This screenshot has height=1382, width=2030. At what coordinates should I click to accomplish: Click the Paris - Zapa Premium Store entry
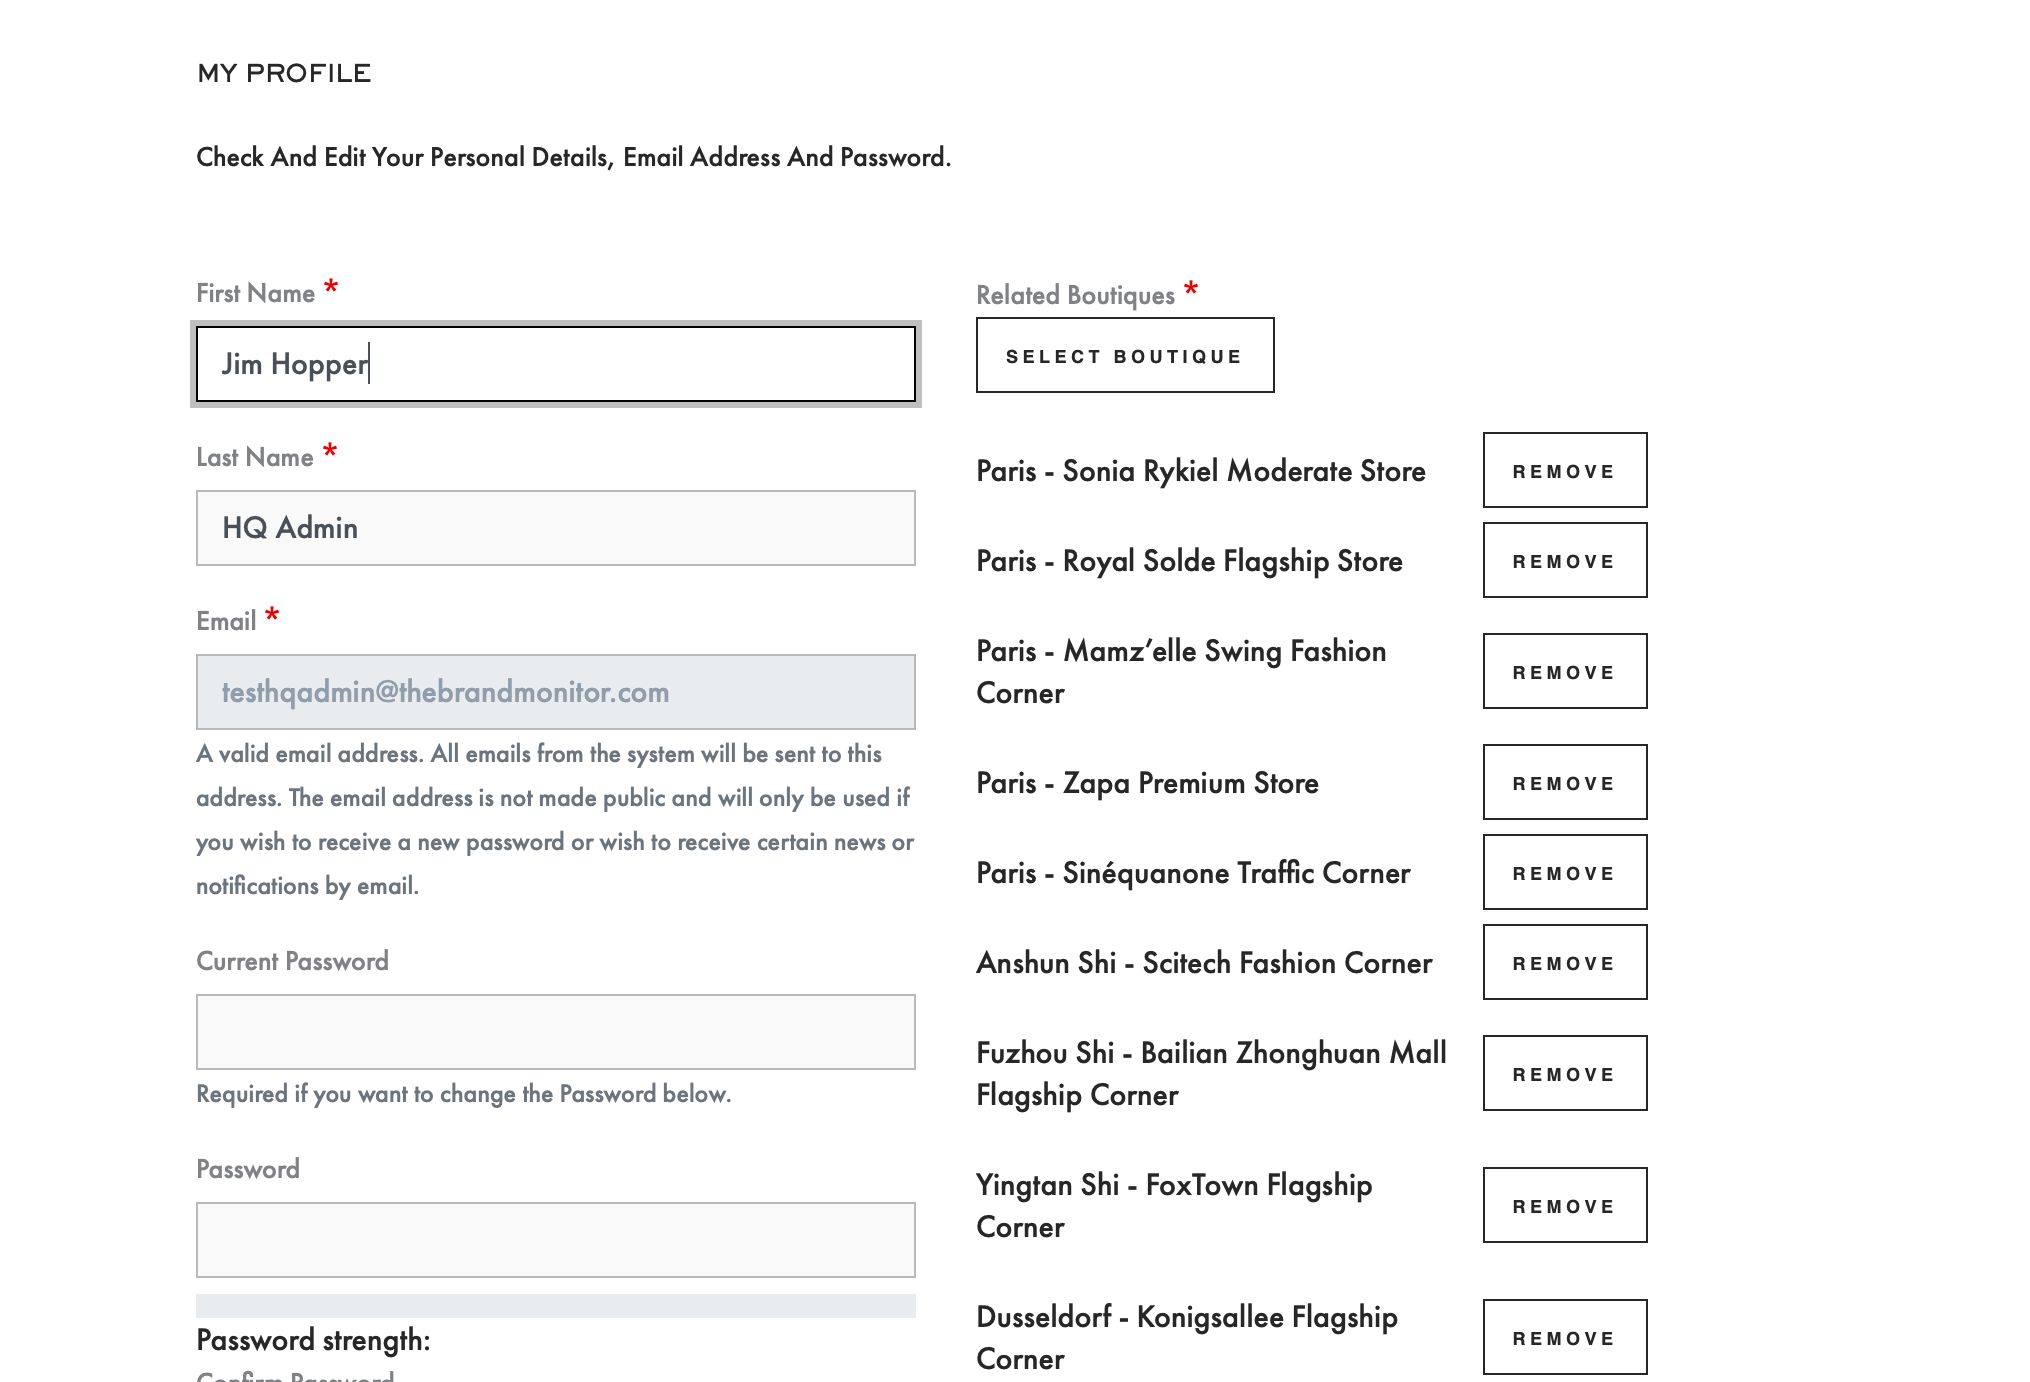(x=1147, y=783)
